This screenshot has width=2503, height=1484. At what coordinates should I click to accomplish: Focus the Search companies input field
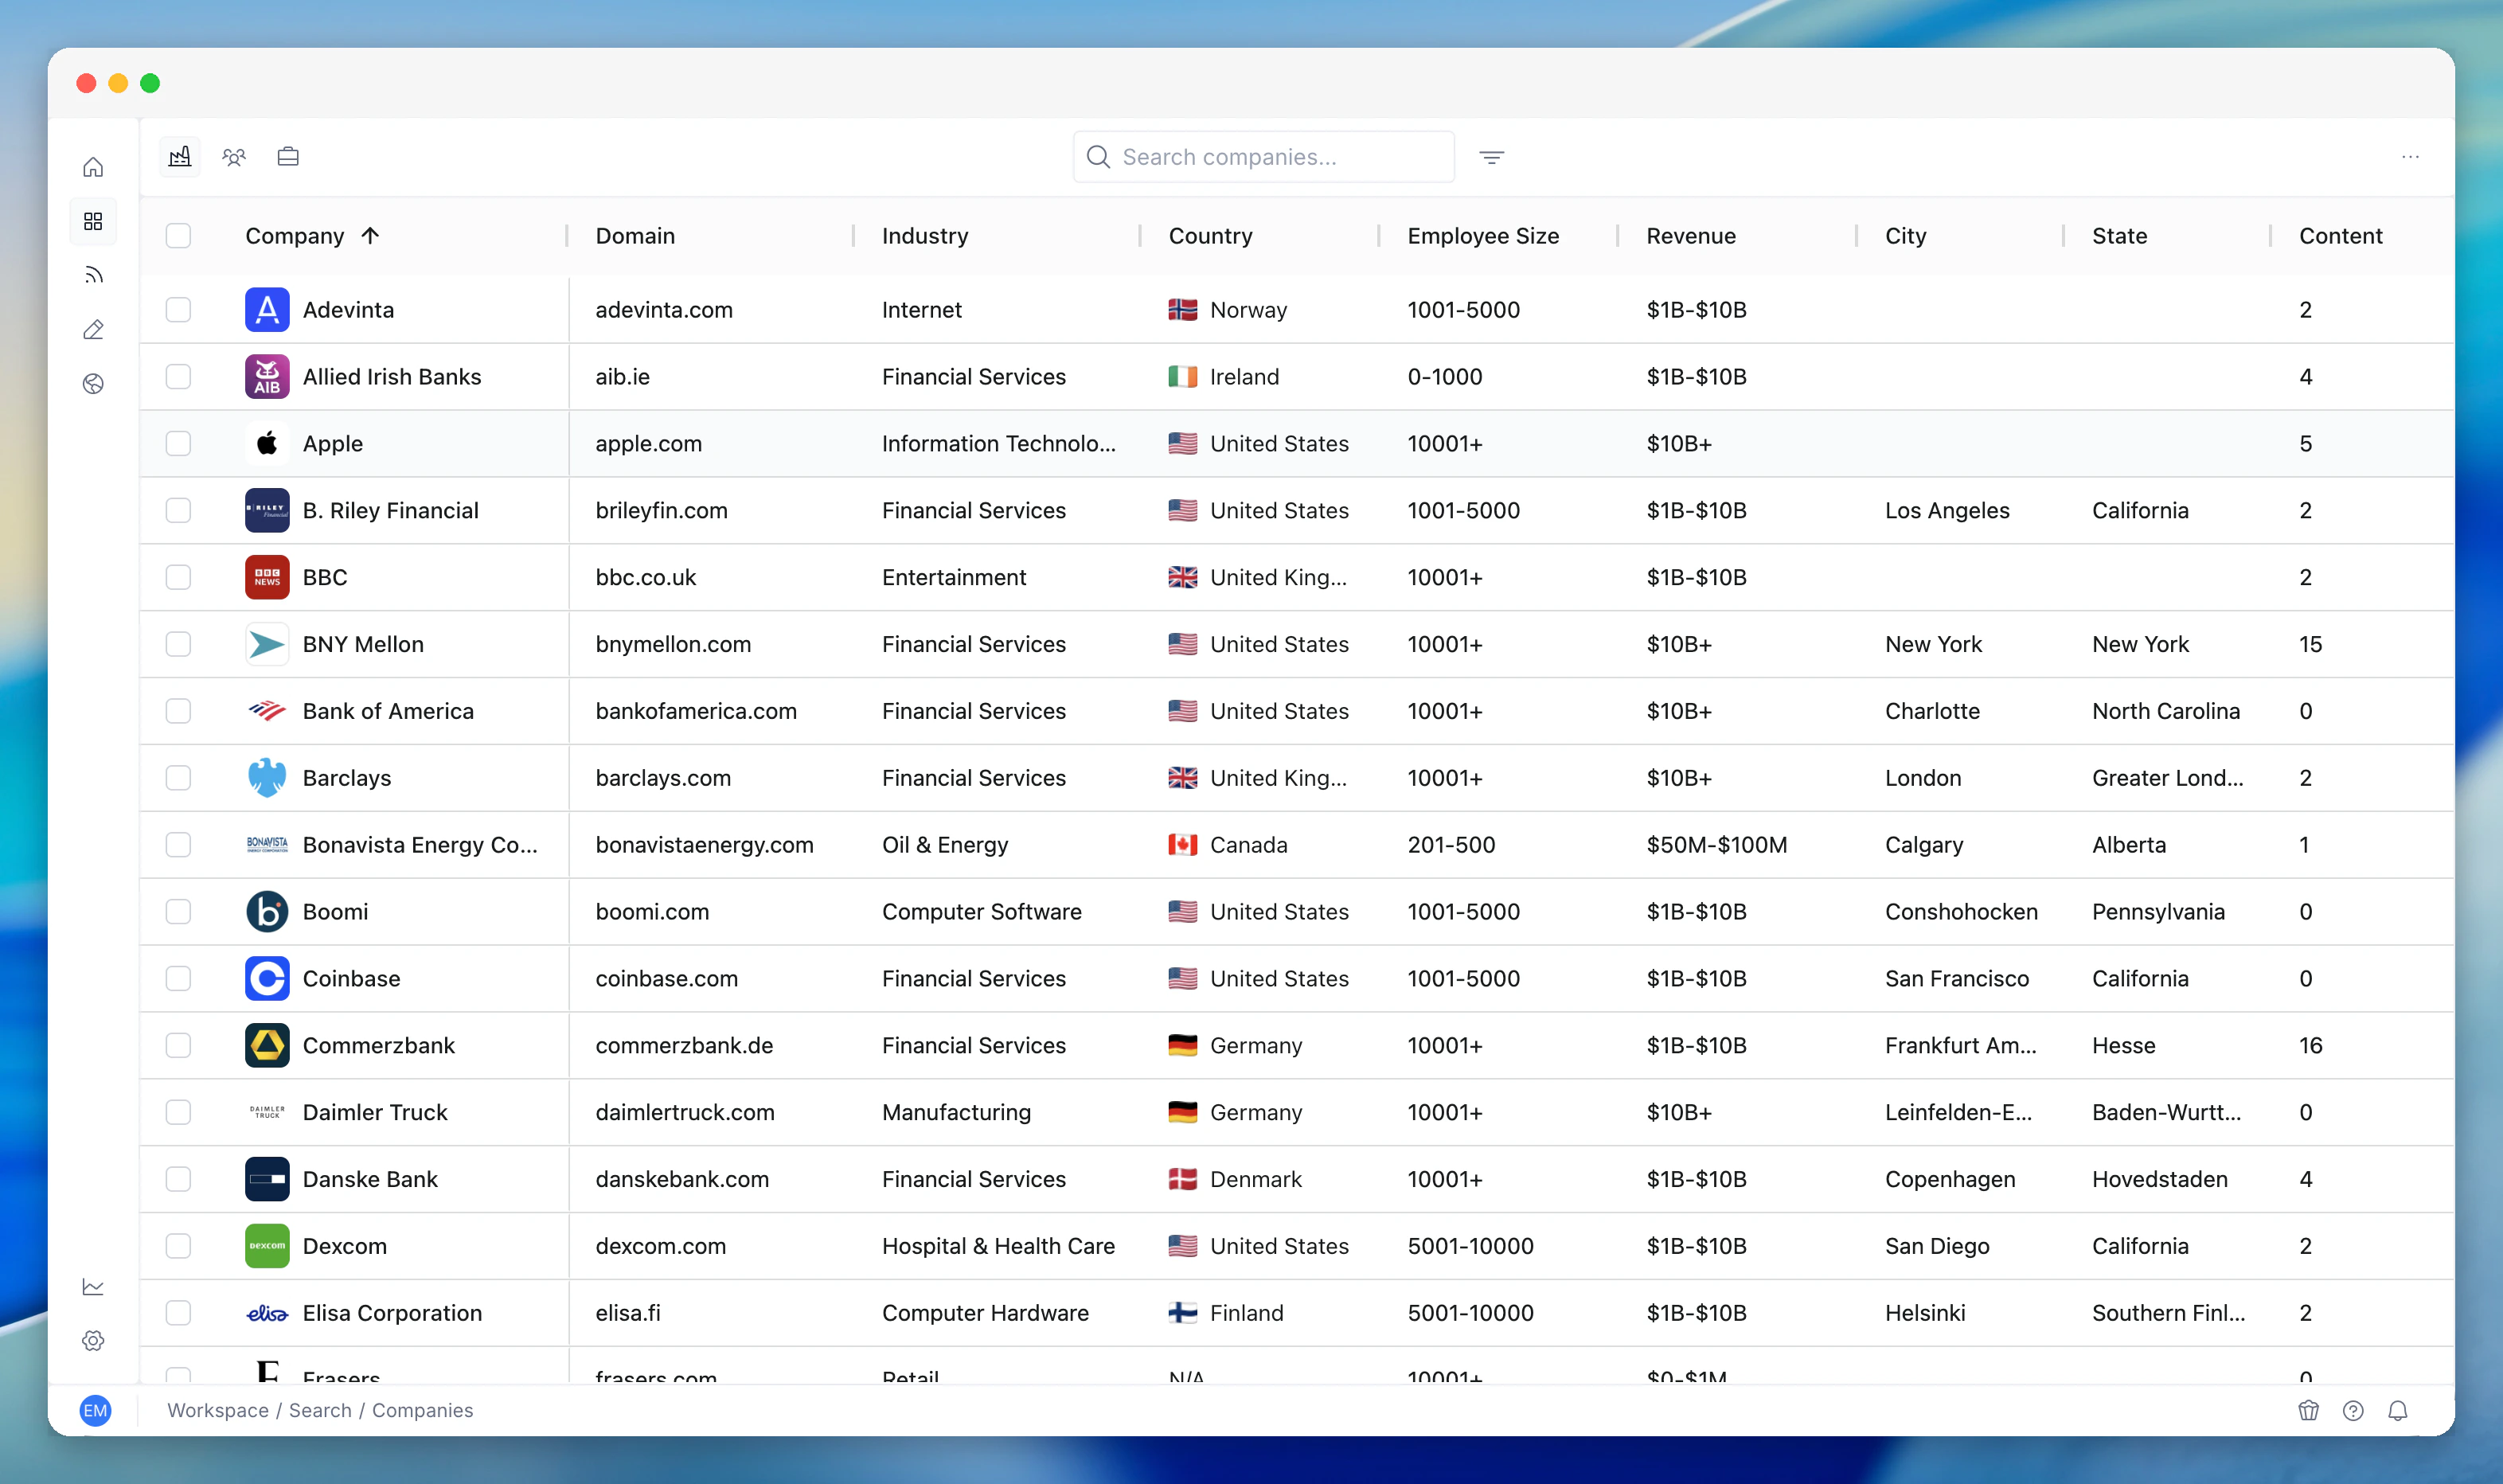pyautogui.click(x=1263, y=157)
